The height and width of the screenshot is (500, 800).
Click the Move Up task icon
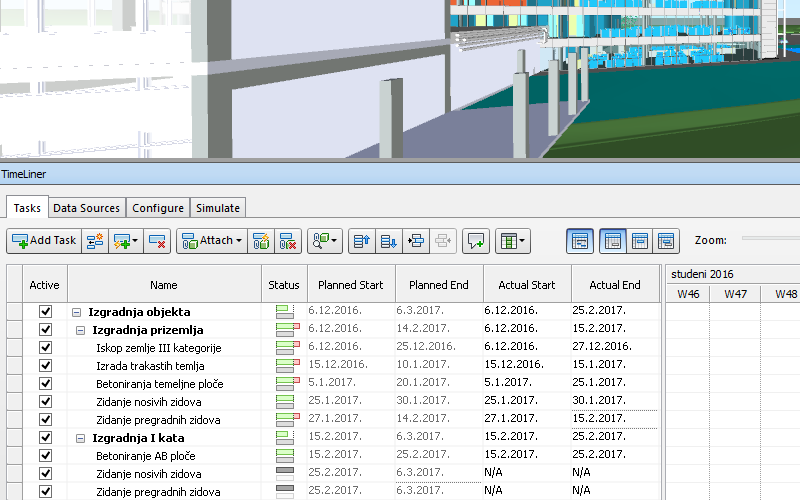(362, 240)
